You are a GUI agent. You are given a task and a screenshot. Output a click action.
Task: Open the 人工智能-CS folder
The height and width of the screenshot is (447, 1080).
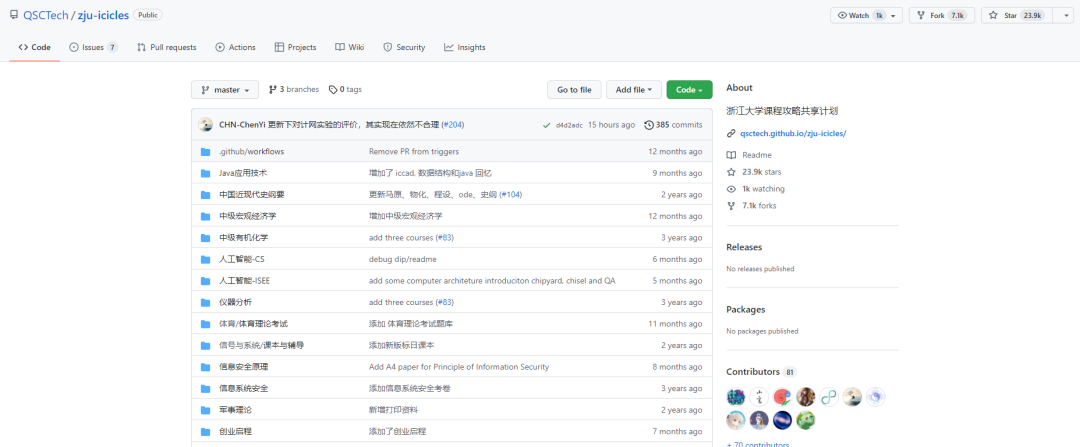point(242,260)
